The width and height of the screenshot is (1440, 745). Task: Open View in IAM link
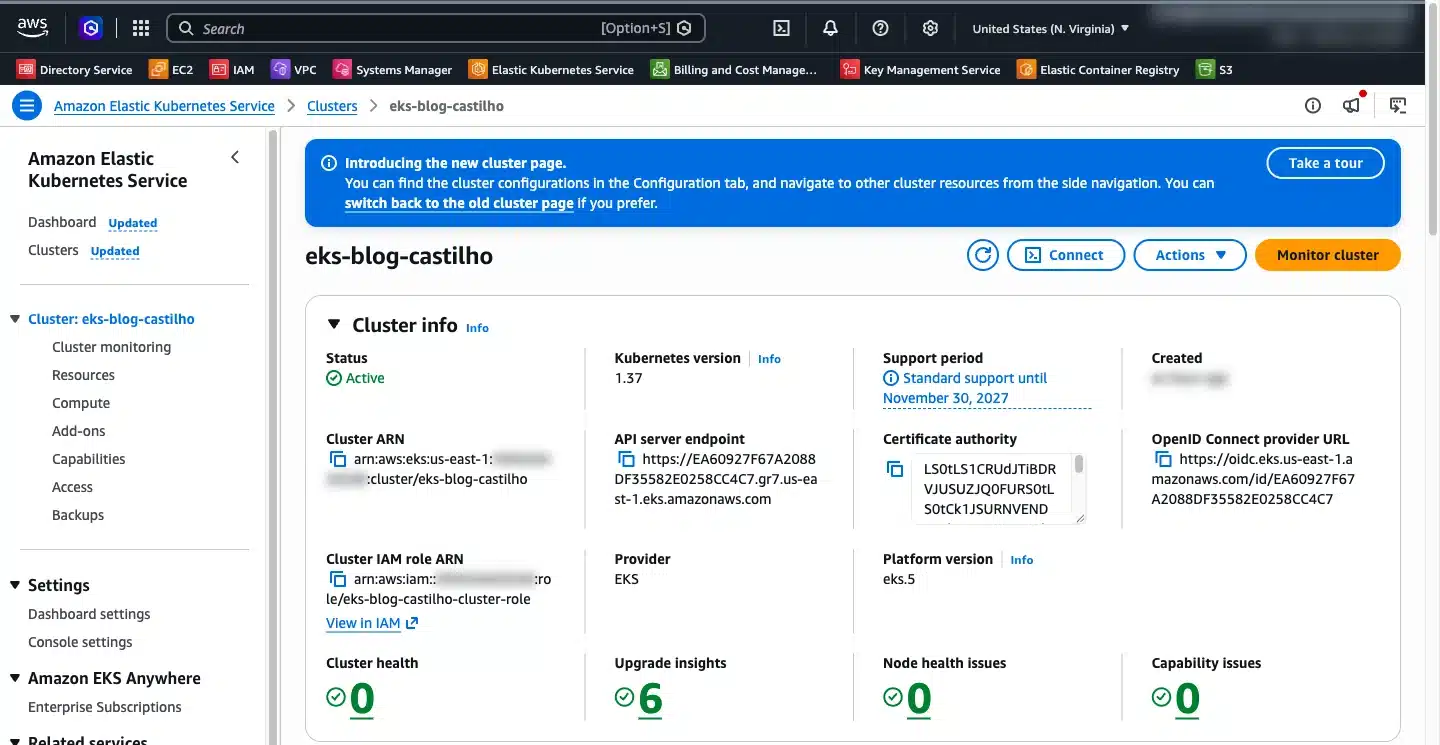pyautogui.click(x=372, y=623)
